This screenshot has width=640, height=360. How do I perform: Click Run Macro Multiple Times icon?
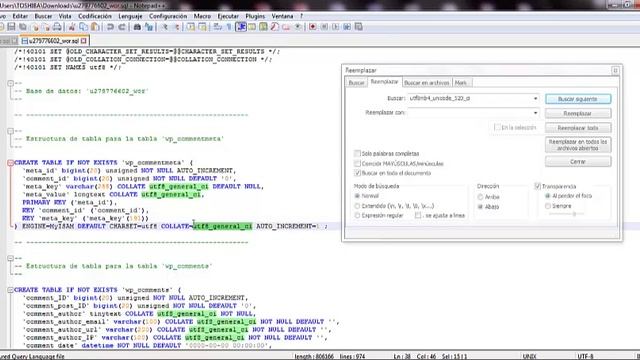pos(347,27)
